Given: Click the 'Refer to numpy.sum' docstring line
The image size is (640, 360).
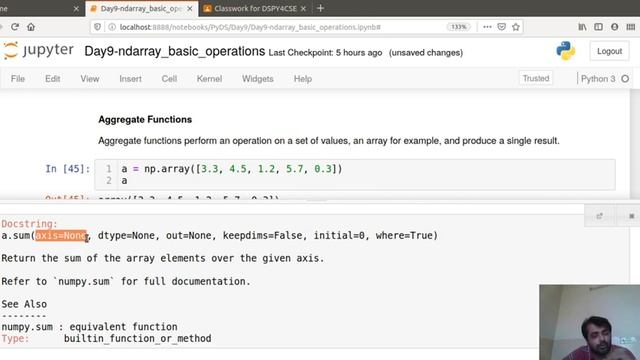Looking at the screenshot, I should pyautogui.click(x=126, y=281).
